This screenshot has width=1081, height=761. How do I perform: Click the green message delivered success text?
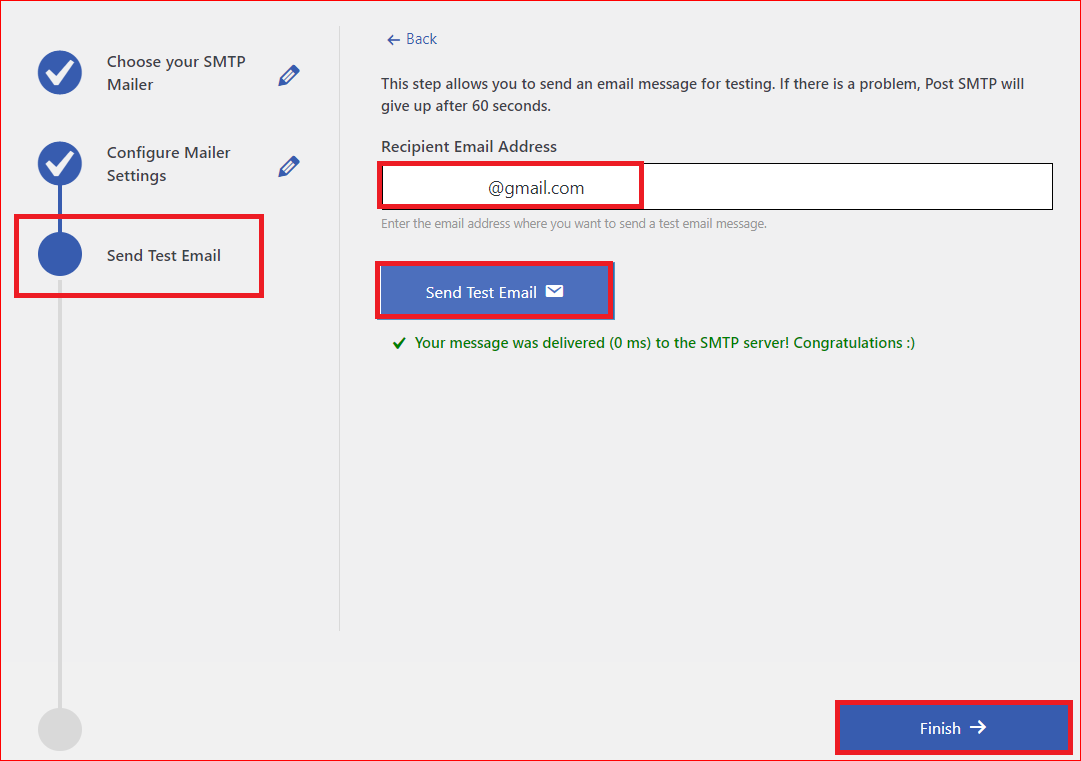(x=664, y=343)
